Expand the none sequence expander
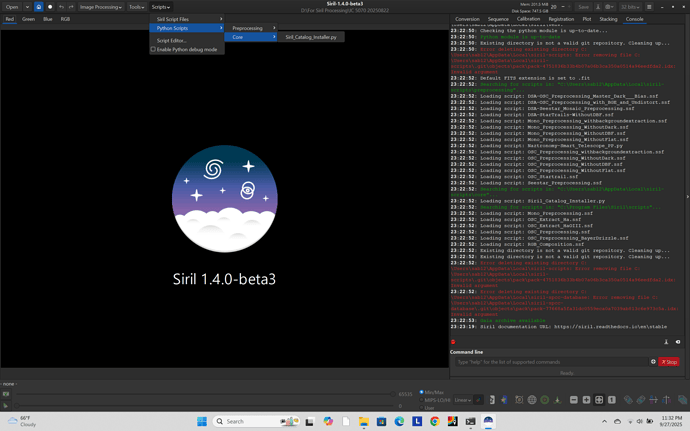Viewport: 690px width, 431px height. point(9,384)
